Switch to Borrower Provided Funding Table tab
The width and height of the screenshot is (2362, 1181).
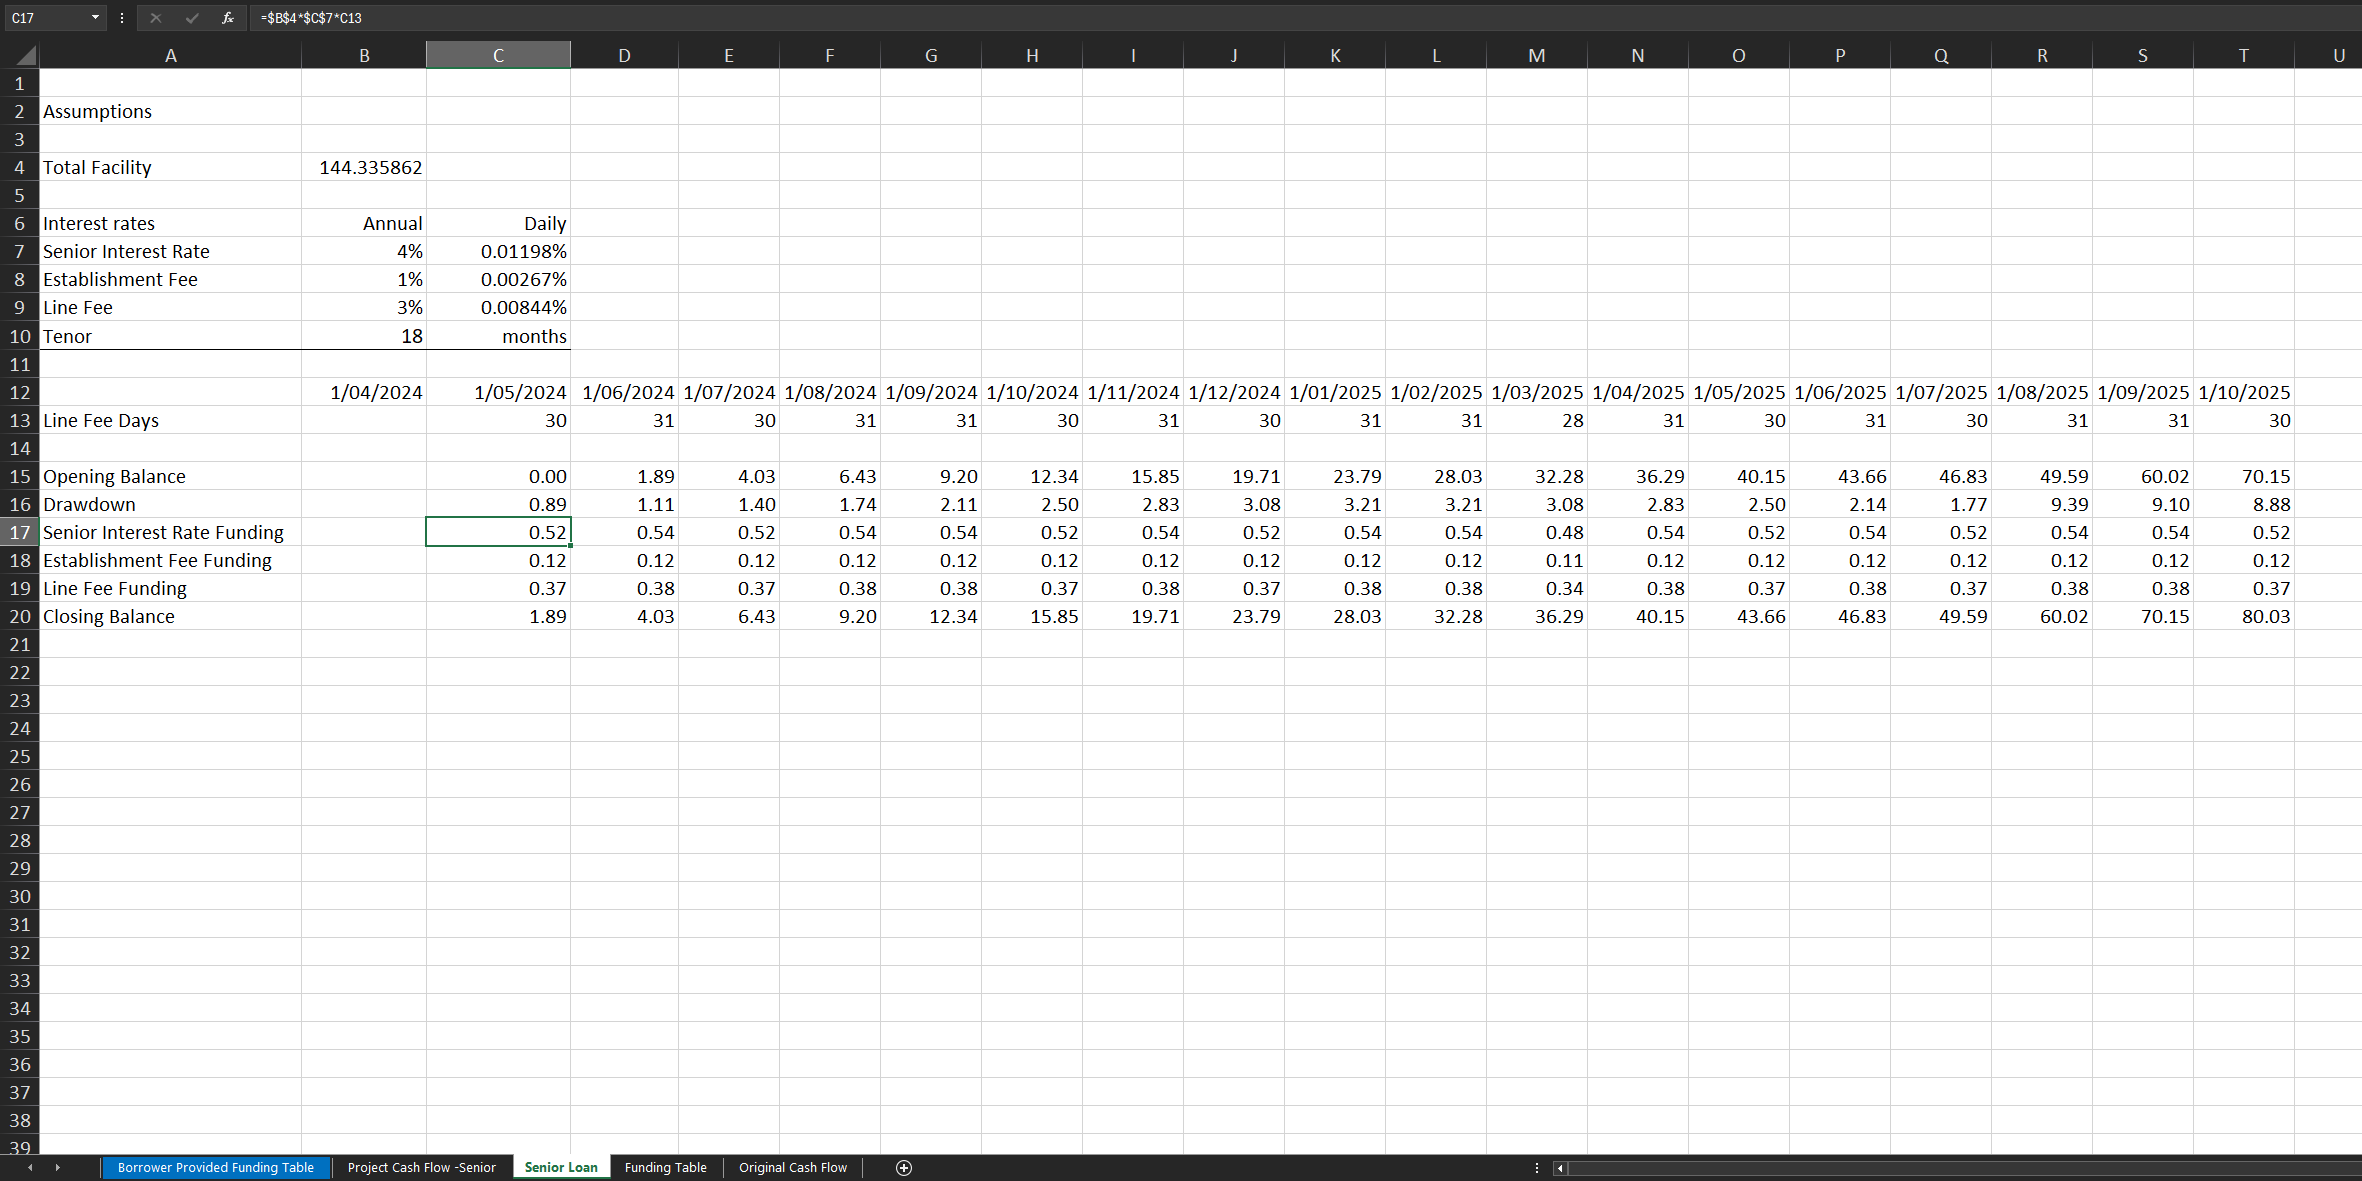pos(216,1168)
